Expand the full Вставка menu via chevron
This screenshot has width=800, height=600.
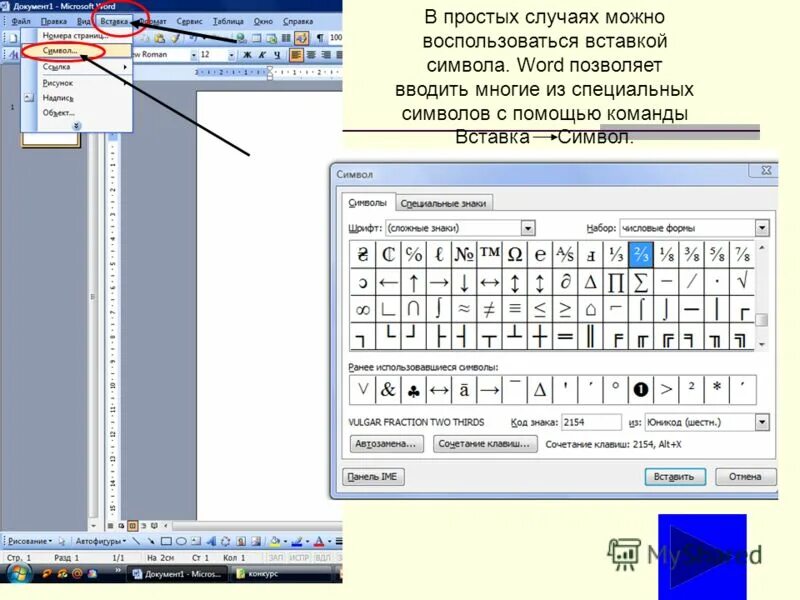(x=77, y=126)
